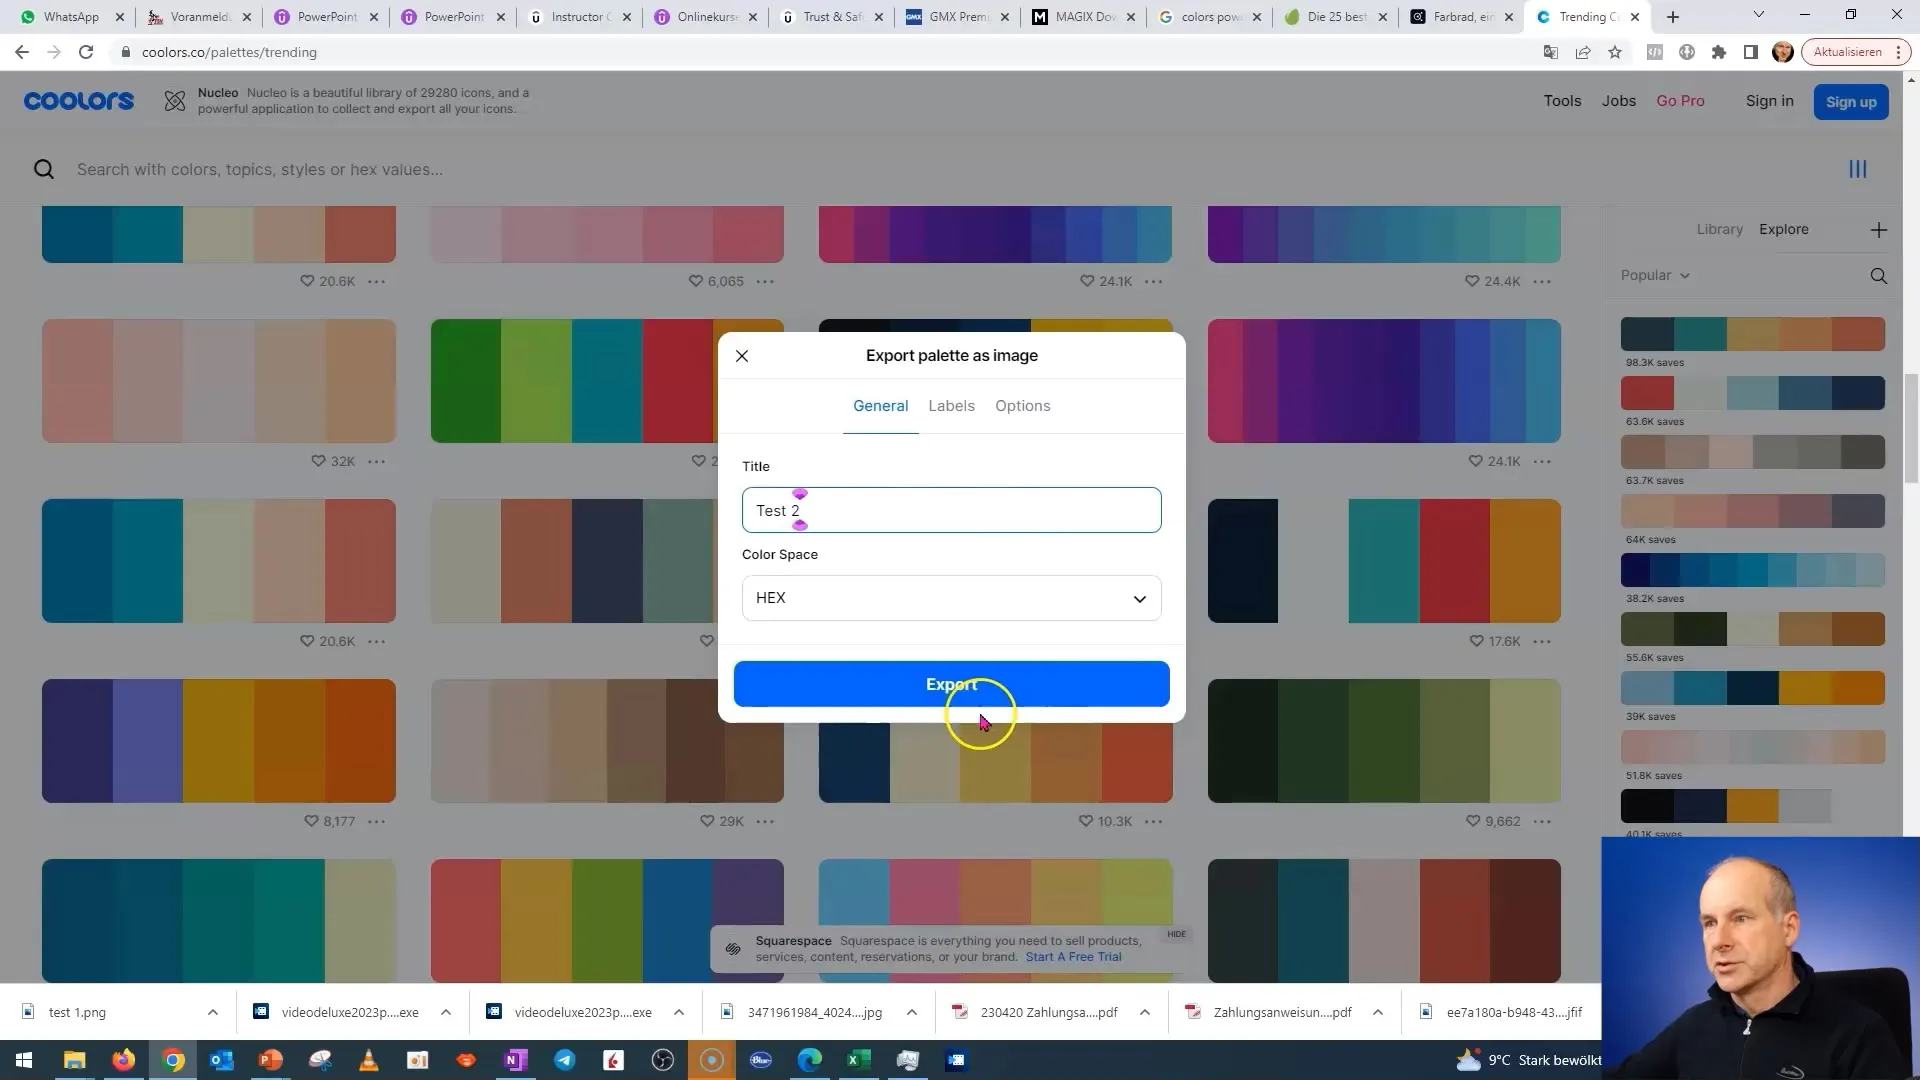Toggle Go Pro upgrade option

[x=1681, y=102]
